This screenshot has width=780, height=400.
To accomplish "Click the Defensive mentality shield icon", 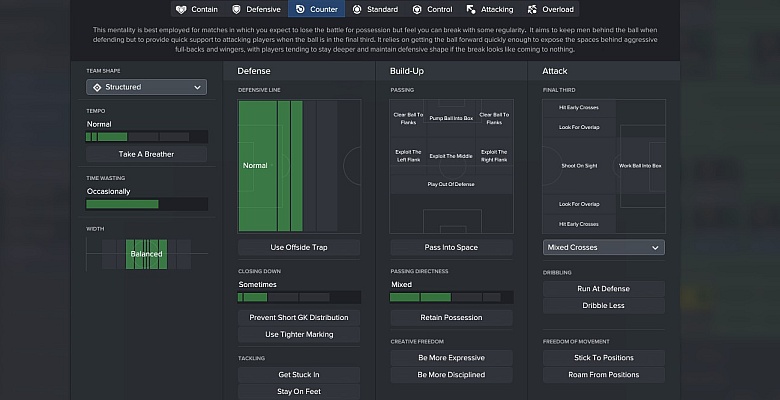I will (x=236, y=9).
